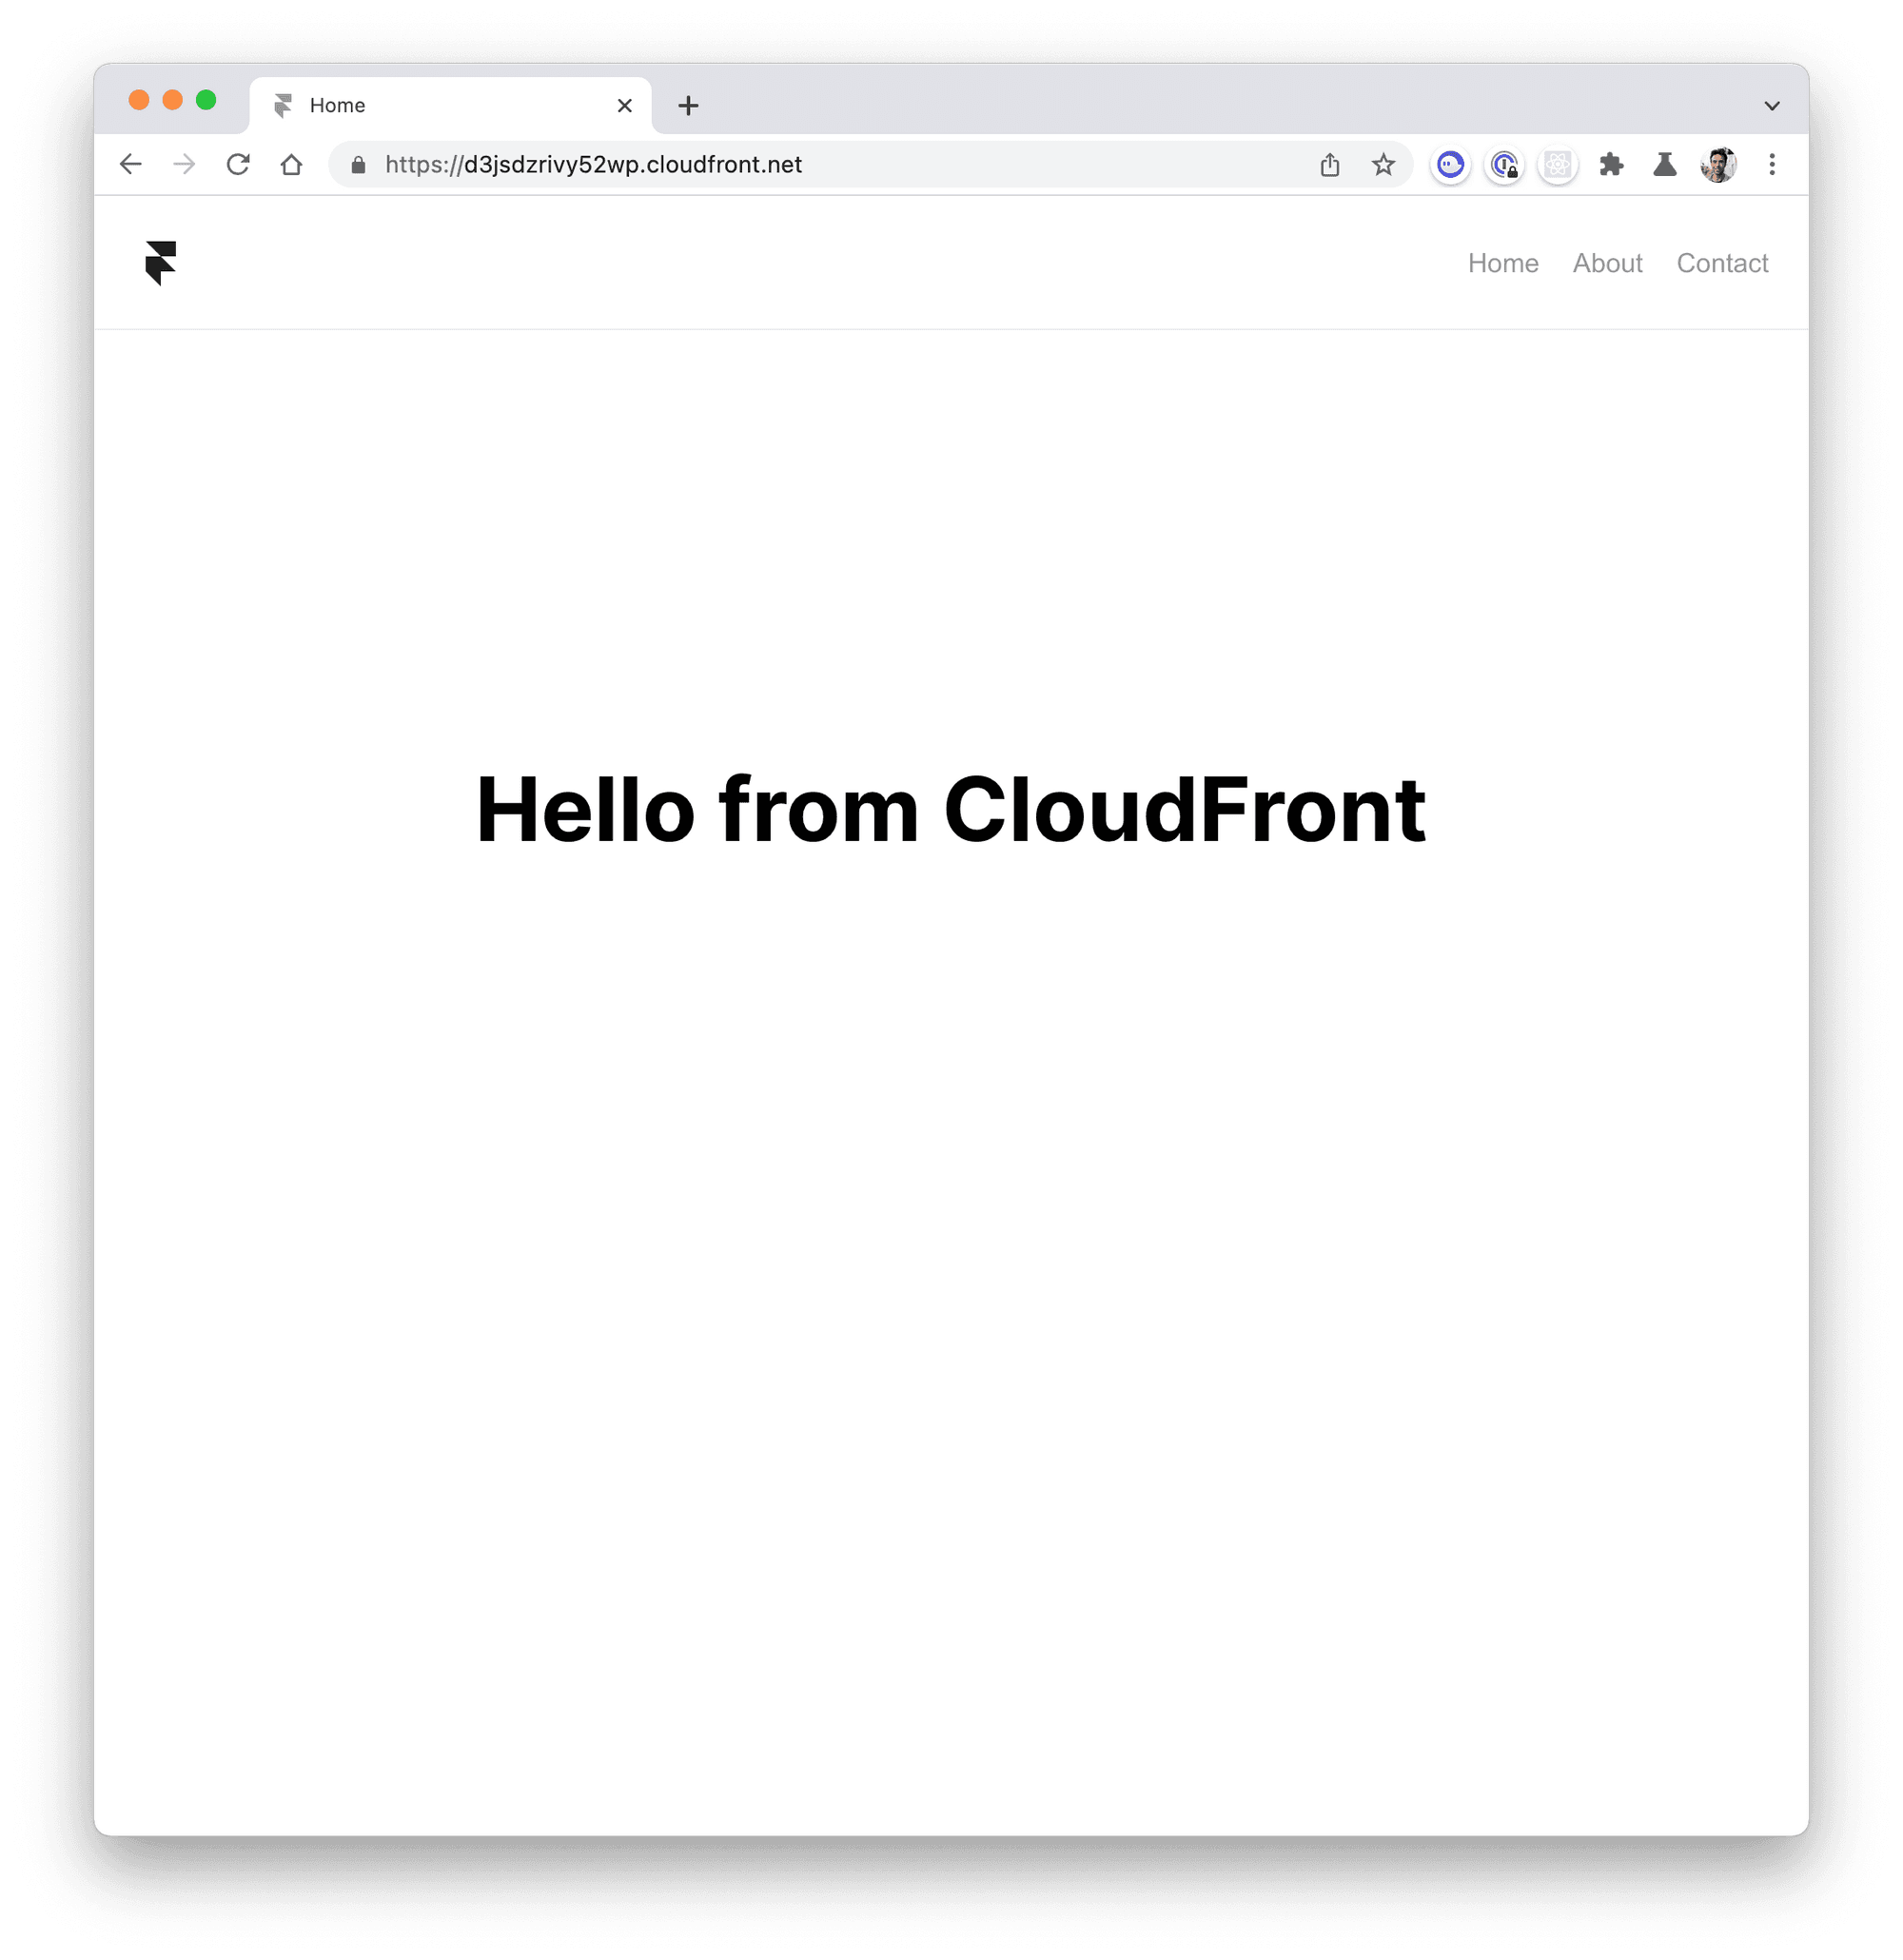Viewport: 1903px width, 1960px height.
Task: Open the Extensions puzzle icon
Action: (1611, 164)
